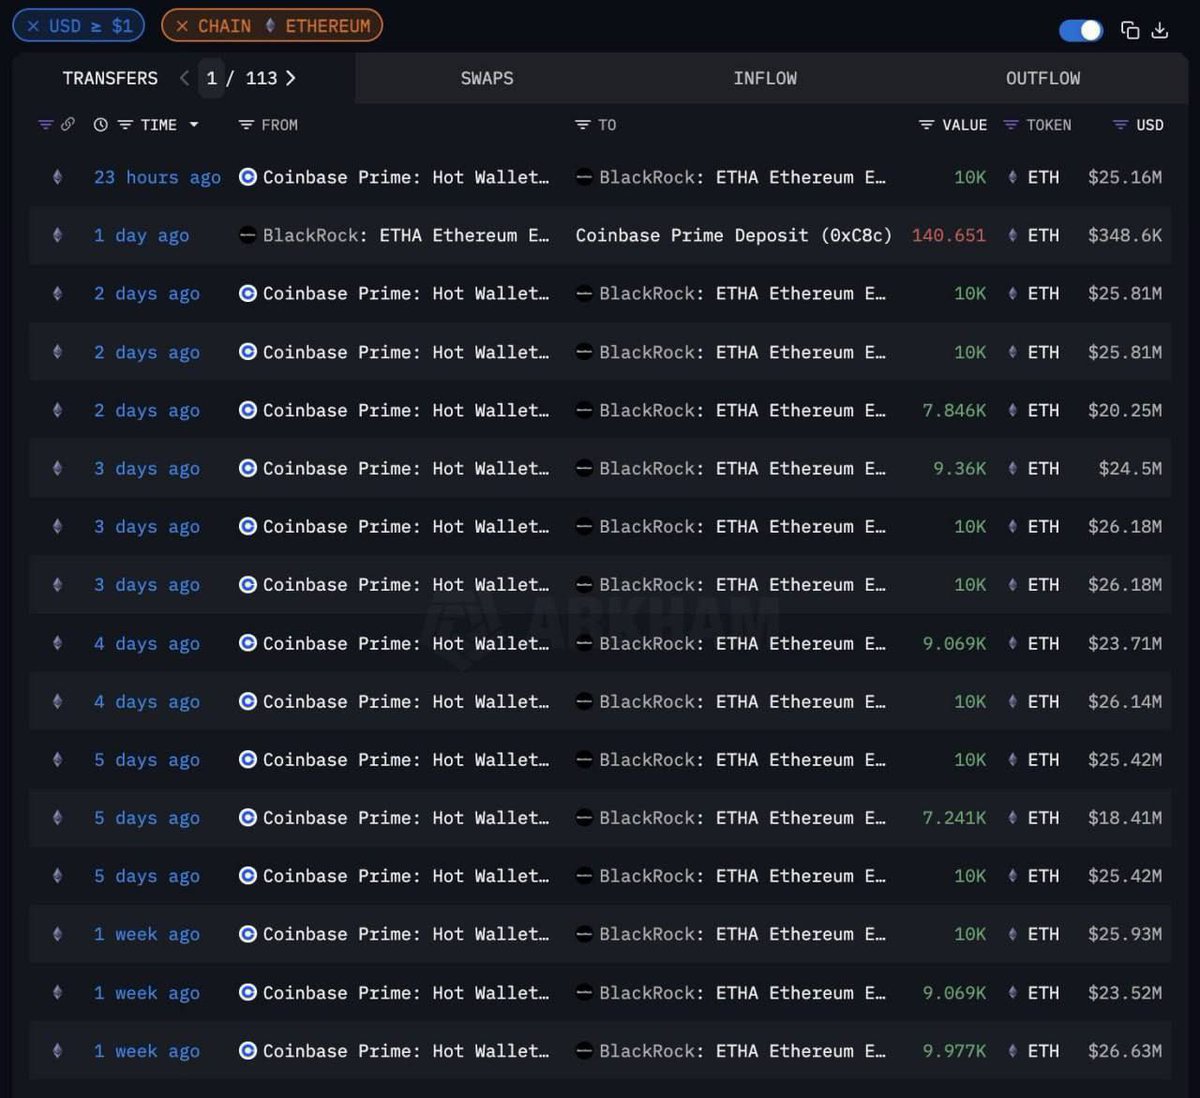Open the TIME column sort dropdown
The width and height of the screenshot is (1200, 1098).
193,125
